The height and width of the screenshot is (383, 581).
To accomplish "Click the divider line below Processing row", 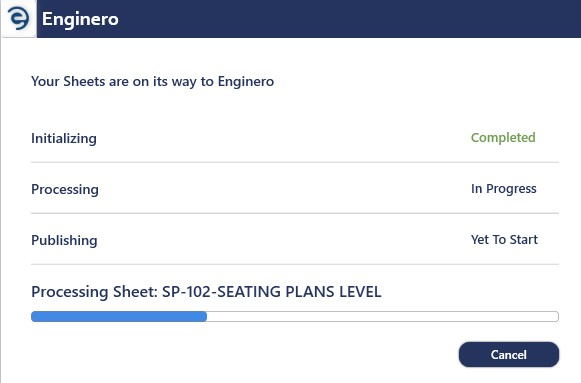I will pyautogui.click(x=295, y=213).
